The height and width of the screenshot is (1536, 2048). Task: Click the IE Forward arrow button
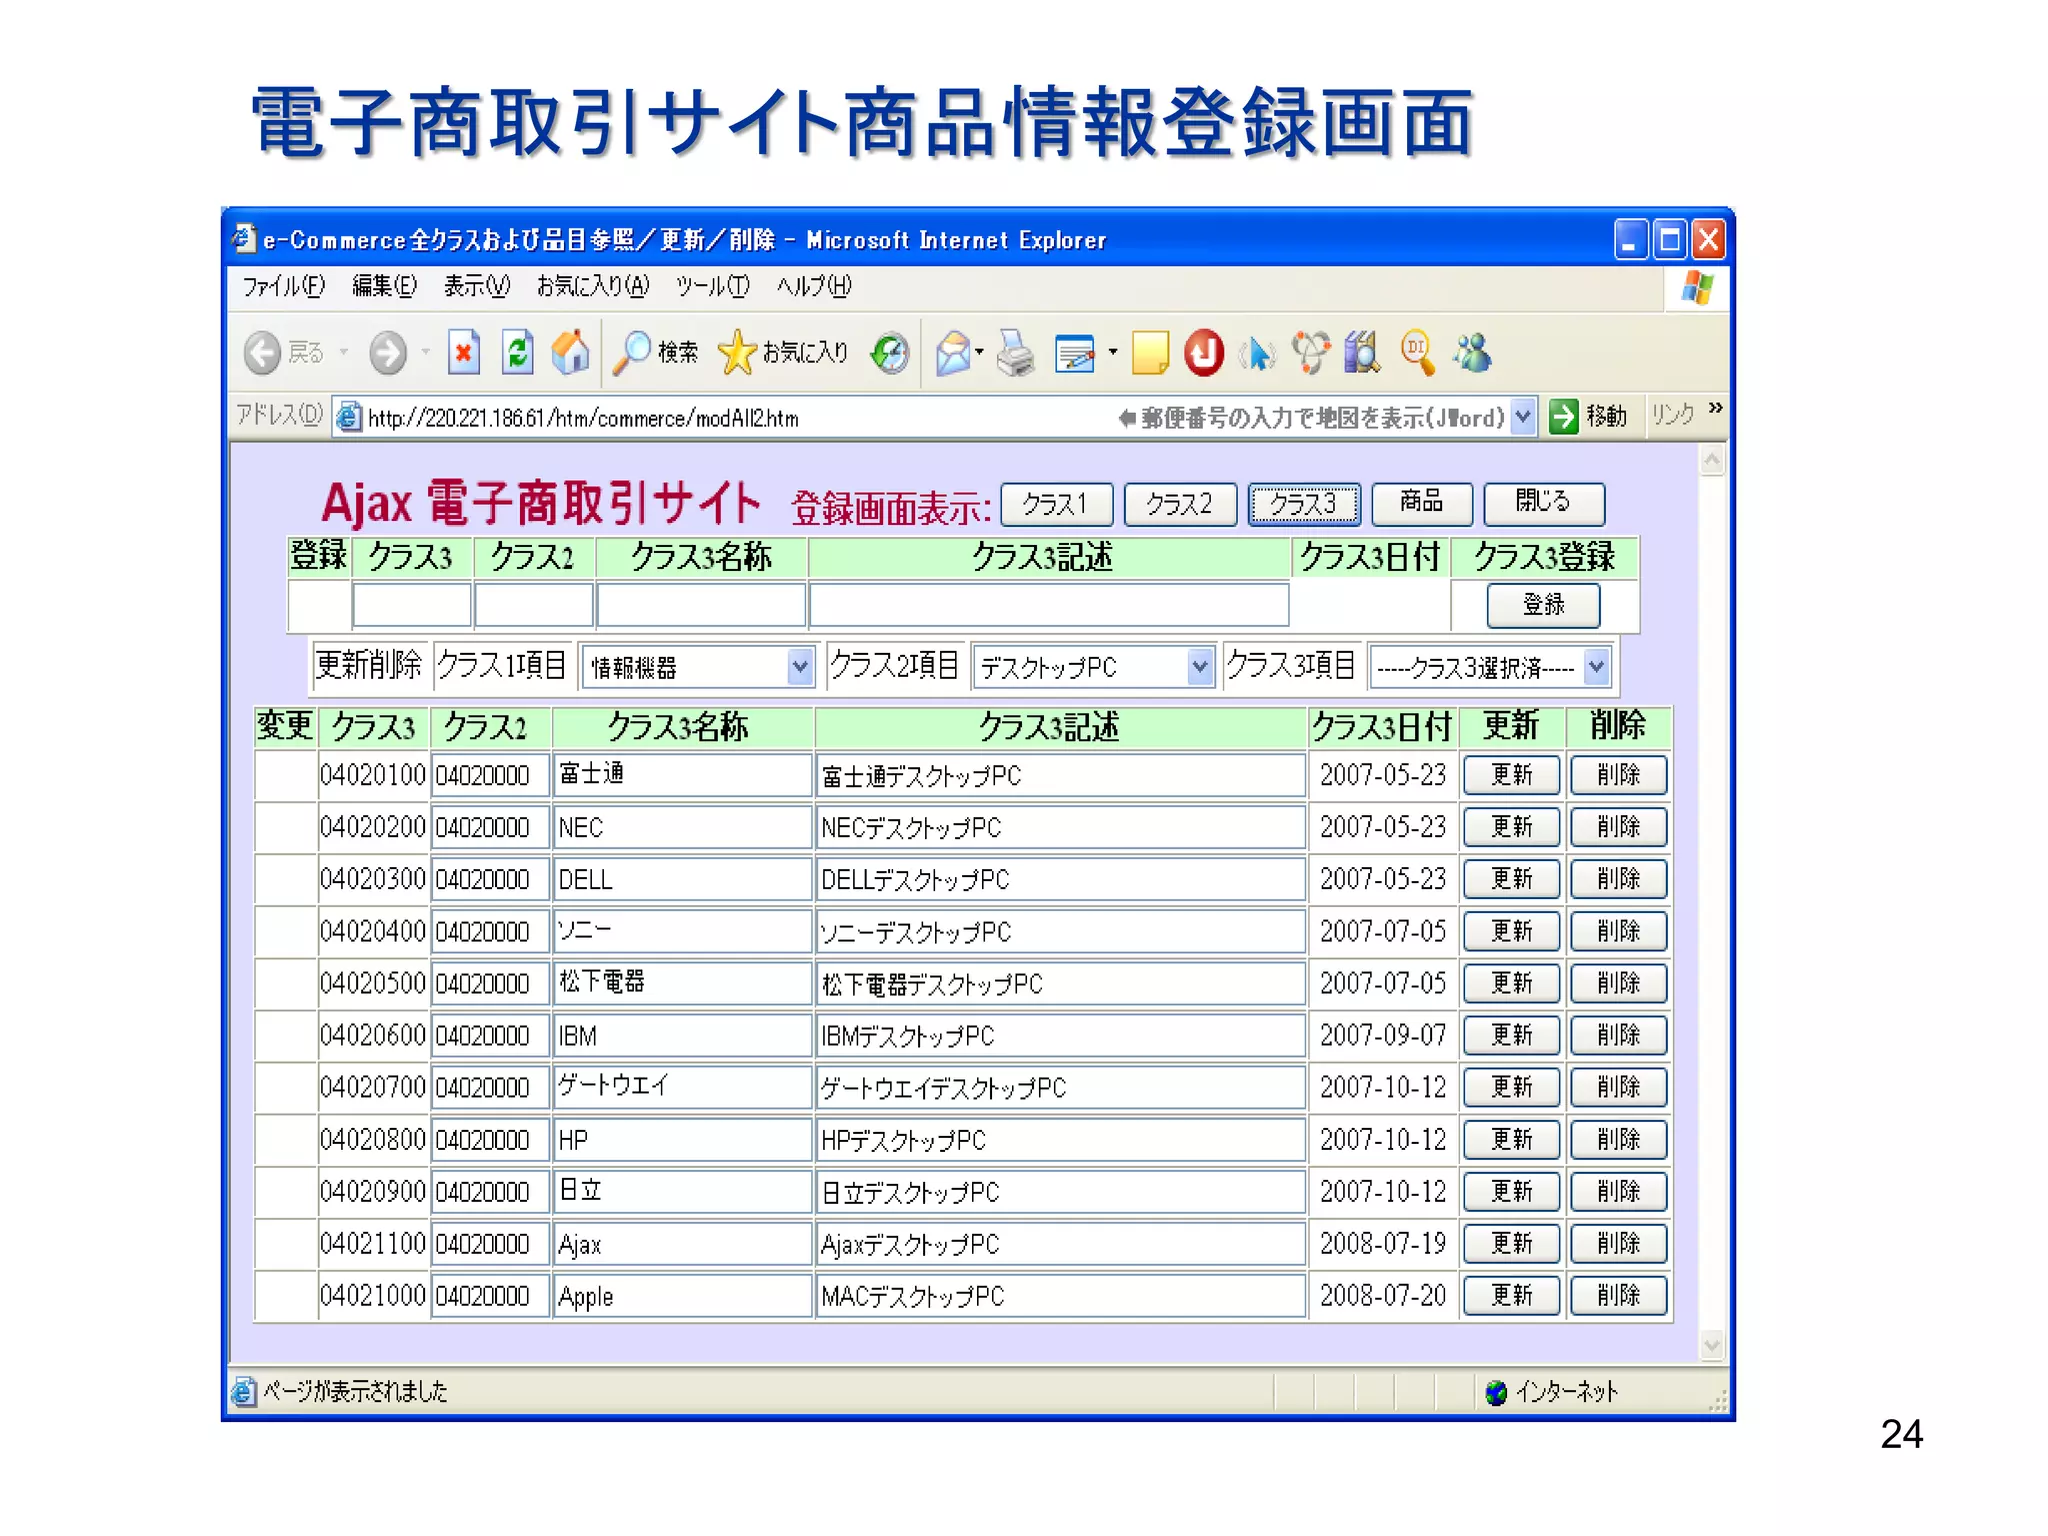tap(388, 353)
